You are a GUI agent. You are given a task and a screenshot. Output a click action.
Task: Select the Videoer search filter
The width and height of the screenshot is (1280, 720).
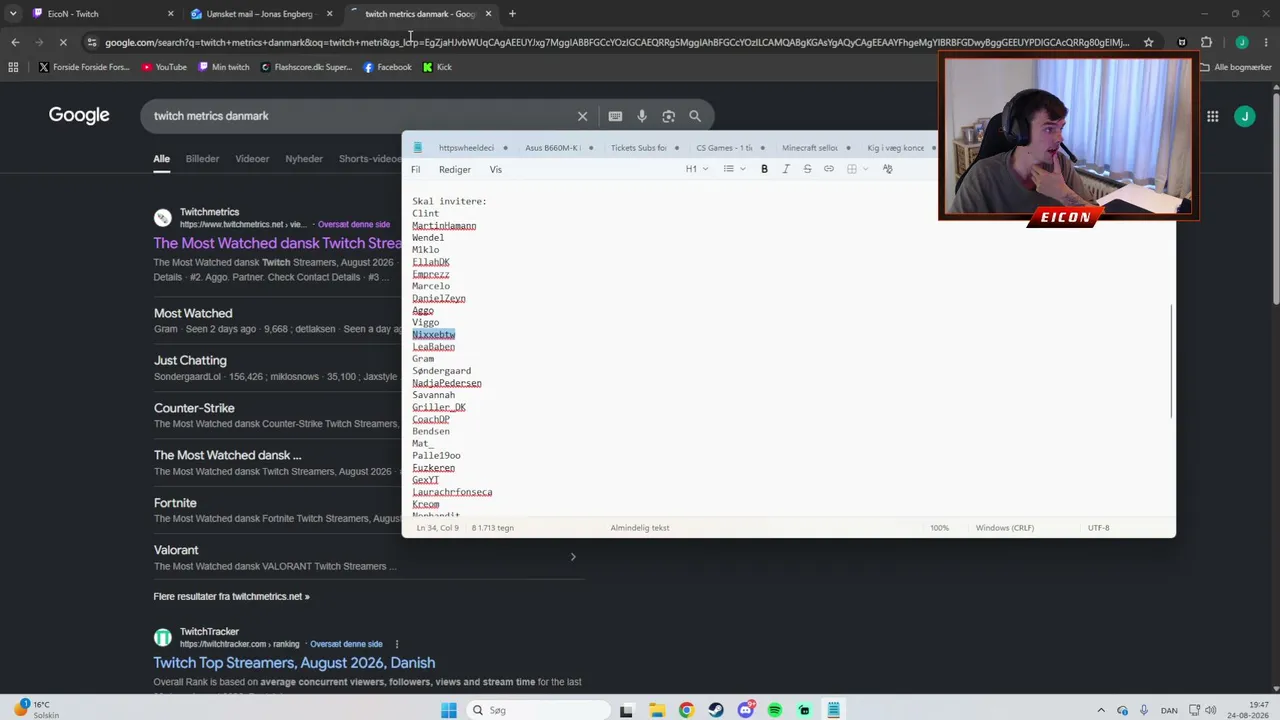tap(252, 159)
